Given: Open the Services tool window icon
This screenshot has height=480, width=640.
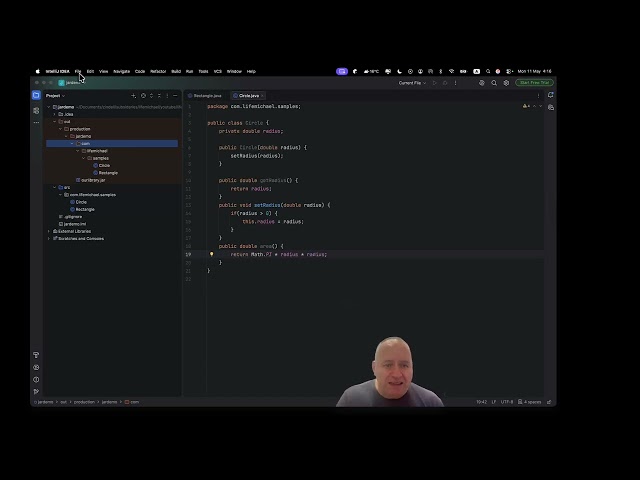Looking at the screenshot, I should tap(36, 367).
